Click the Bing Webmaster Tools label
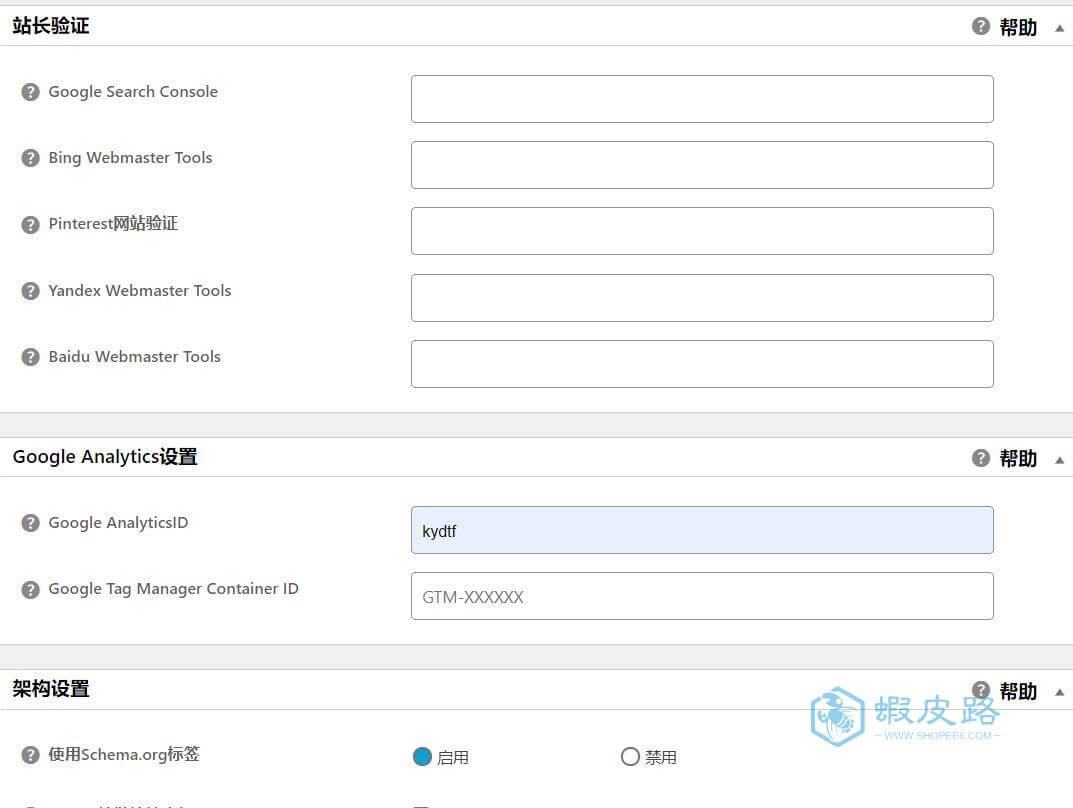Image resolution: width=1073 pixels, height=808 pixels. [x=130, y=158]
